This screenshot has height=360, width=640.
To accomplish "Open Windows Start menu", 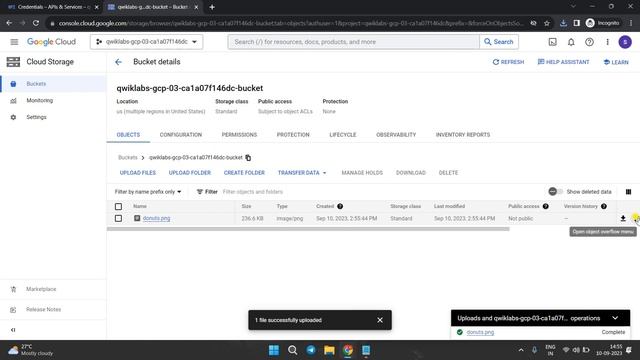I will (x=274, y=350).
